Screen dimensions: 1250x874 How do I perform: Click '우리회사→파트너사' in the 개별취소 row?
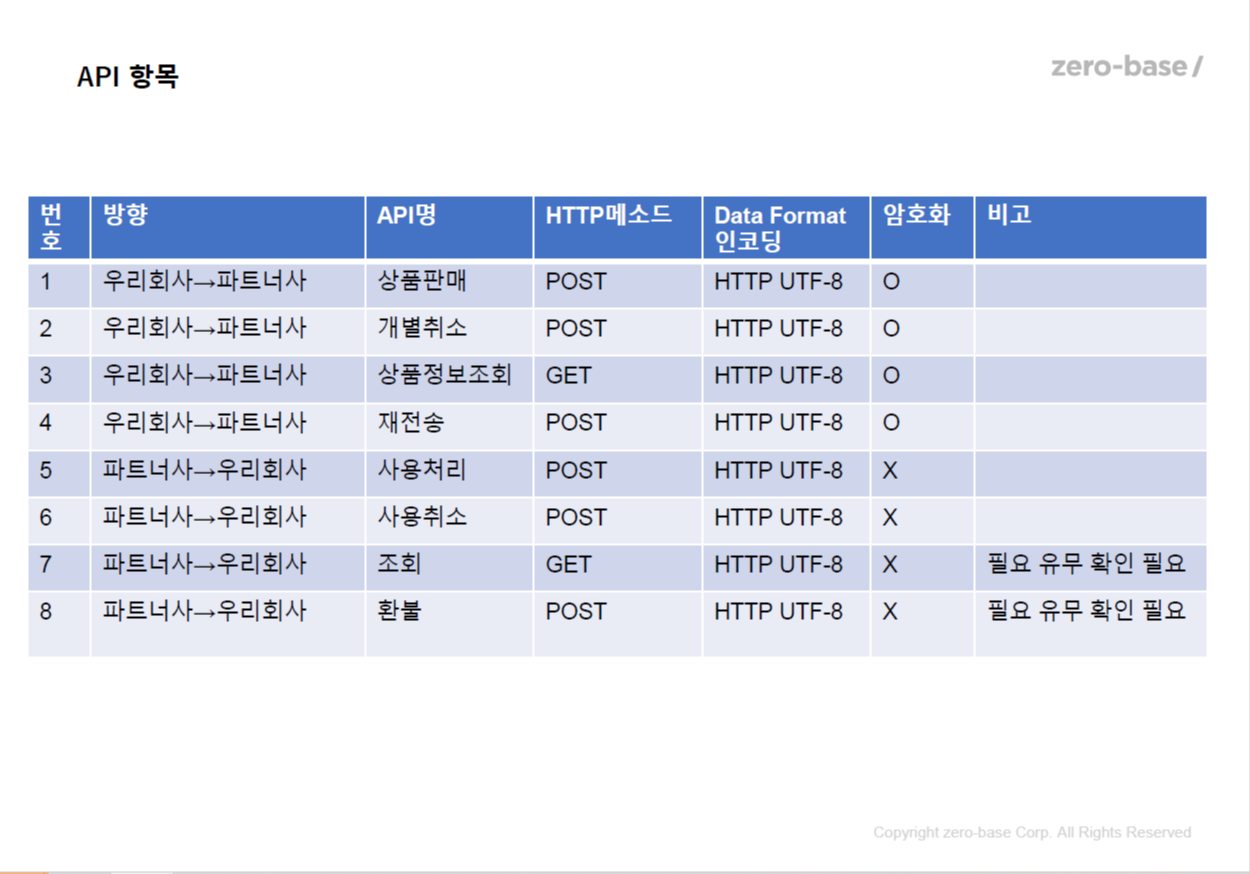[228, 331]
